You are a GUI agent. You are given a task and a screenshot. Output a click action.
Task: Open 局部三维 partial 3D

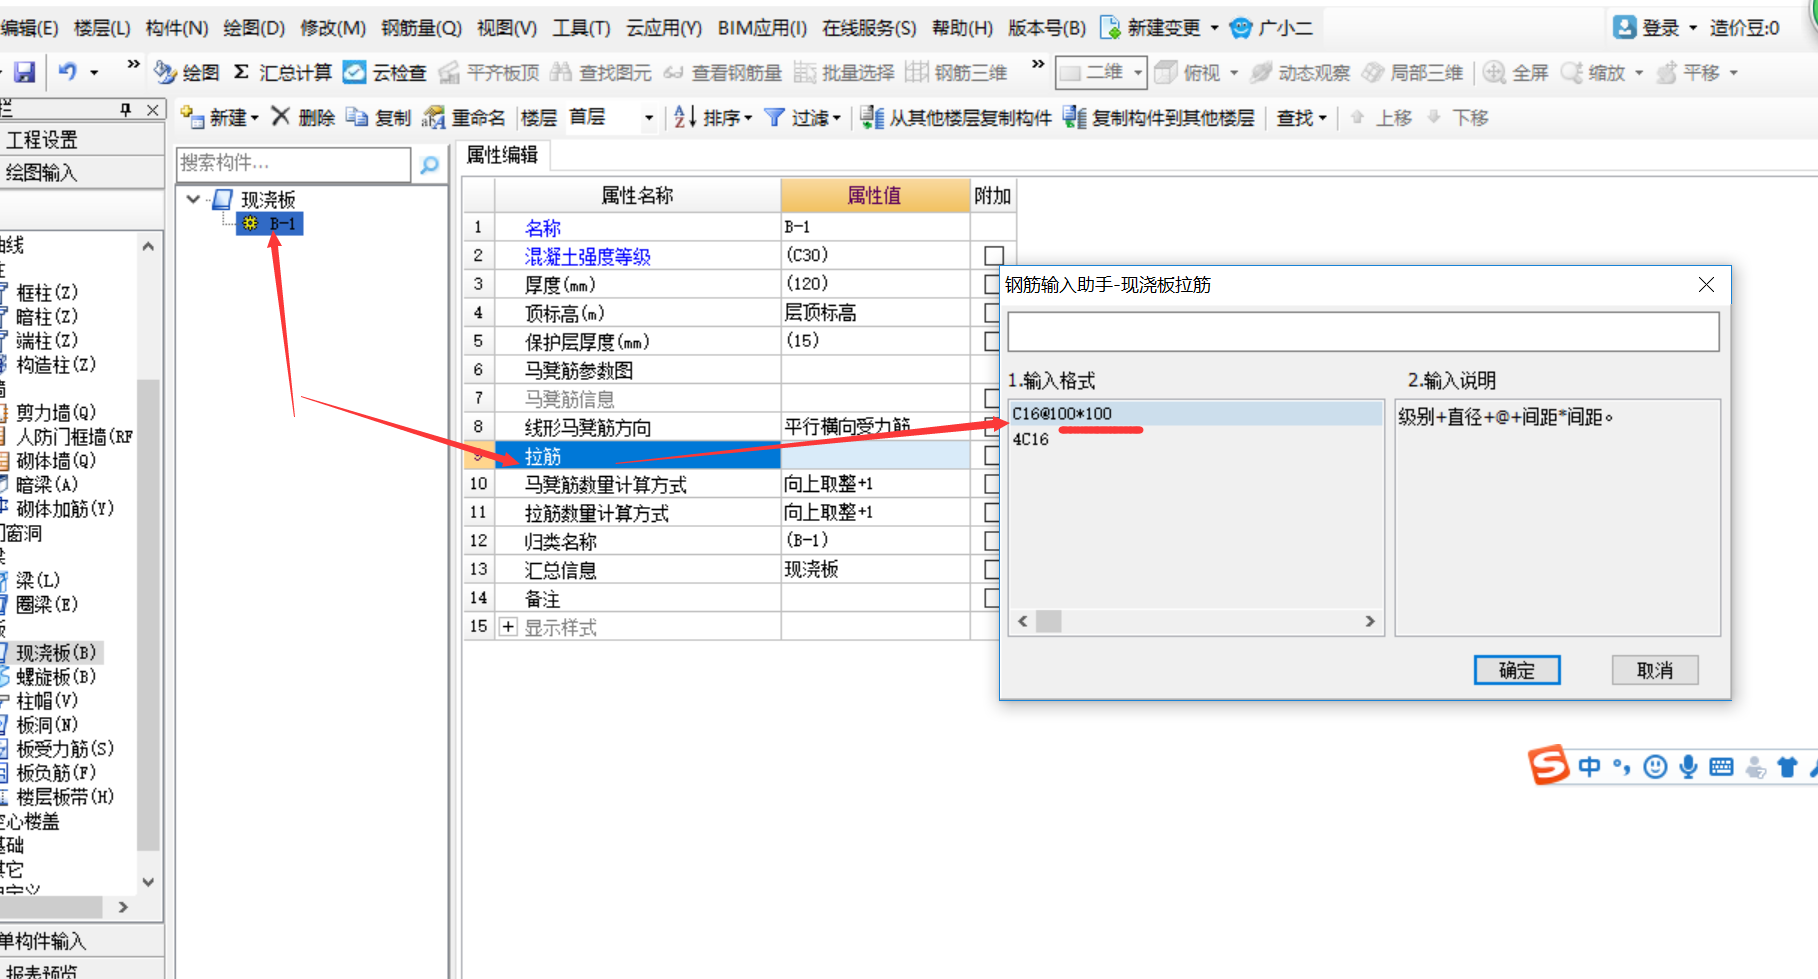(x=1413, y=72)
